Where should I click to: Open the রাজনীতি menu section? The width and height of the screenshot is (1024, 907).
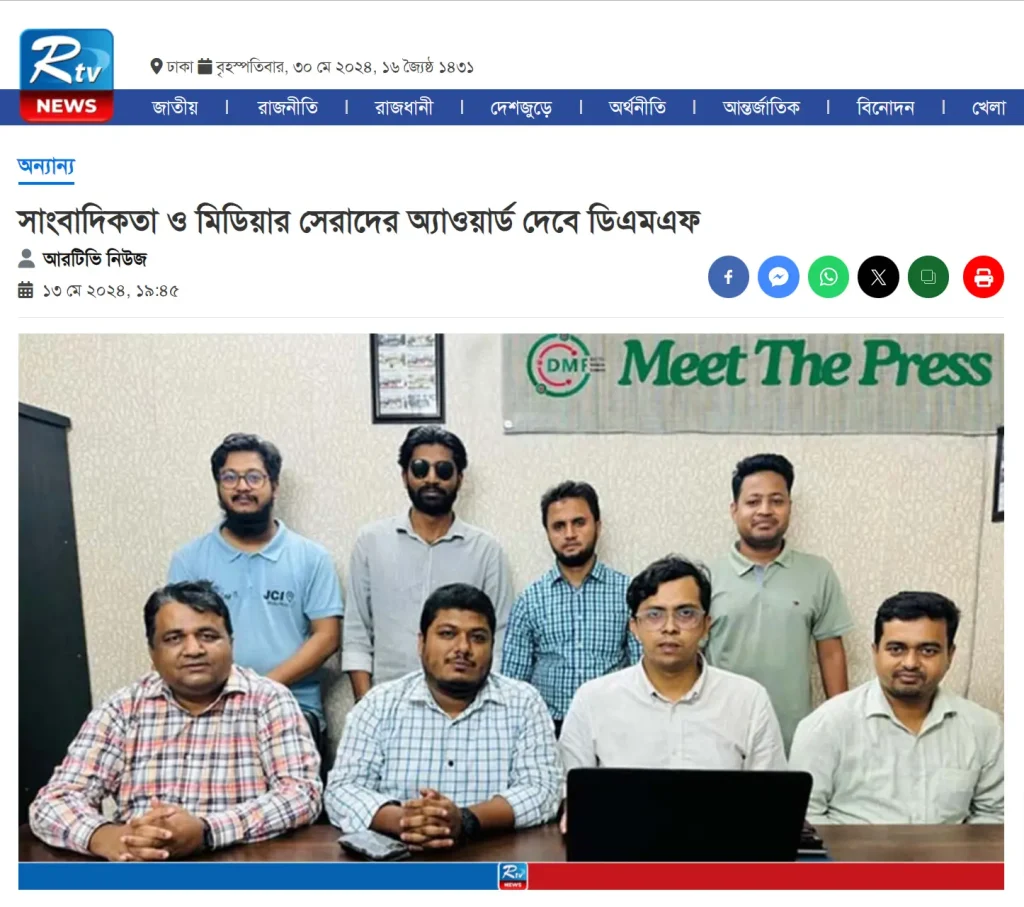pos(287,107)
